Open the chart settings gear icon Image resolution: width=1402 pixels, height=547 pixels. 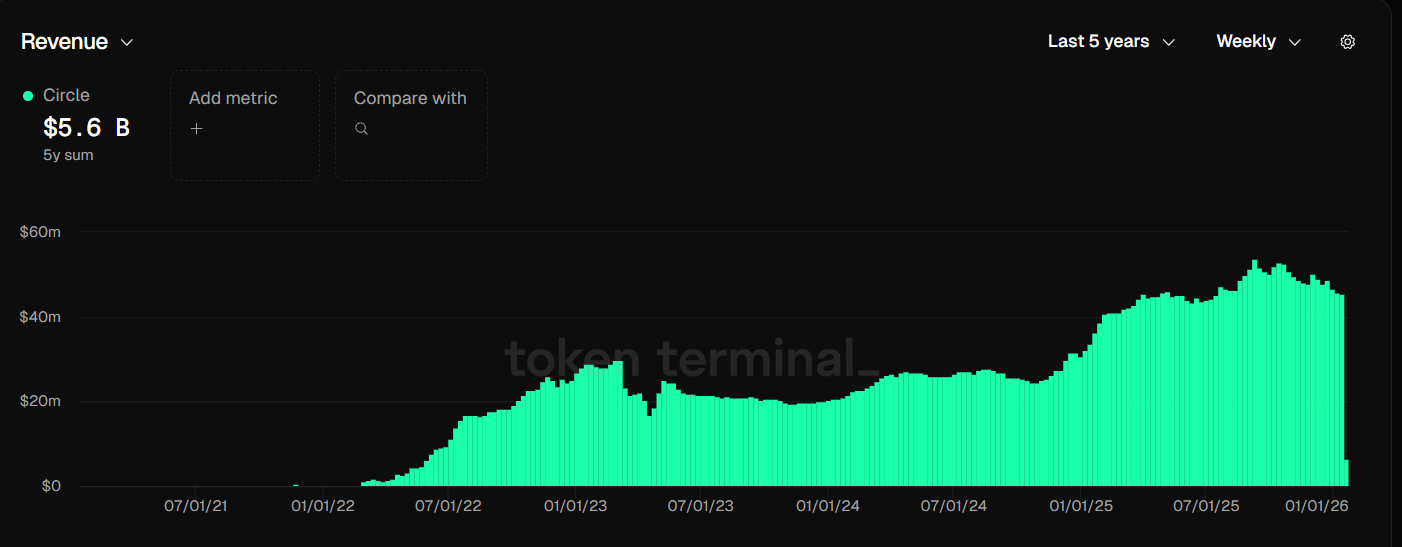[1347, 42]
